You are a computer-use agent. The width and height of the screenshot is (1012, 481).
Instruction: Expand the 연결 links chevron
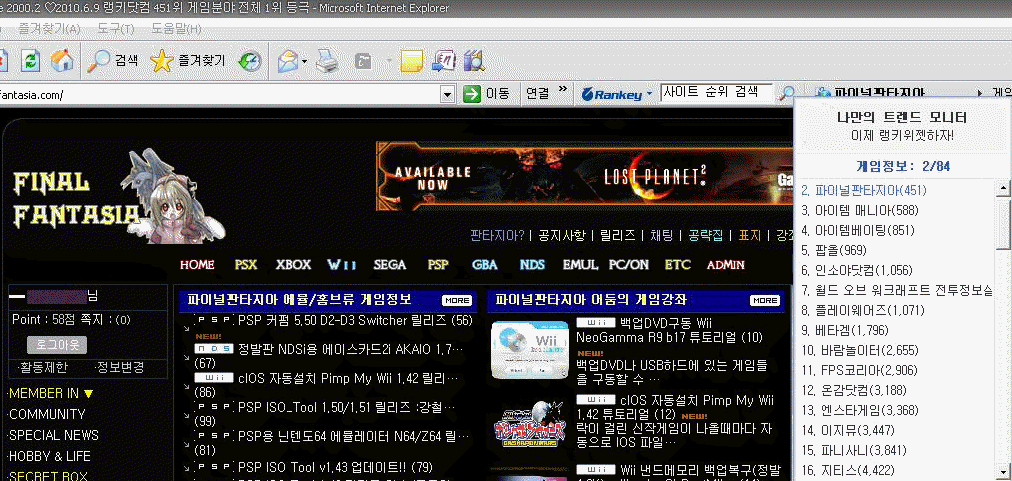(x=563, y=89)
